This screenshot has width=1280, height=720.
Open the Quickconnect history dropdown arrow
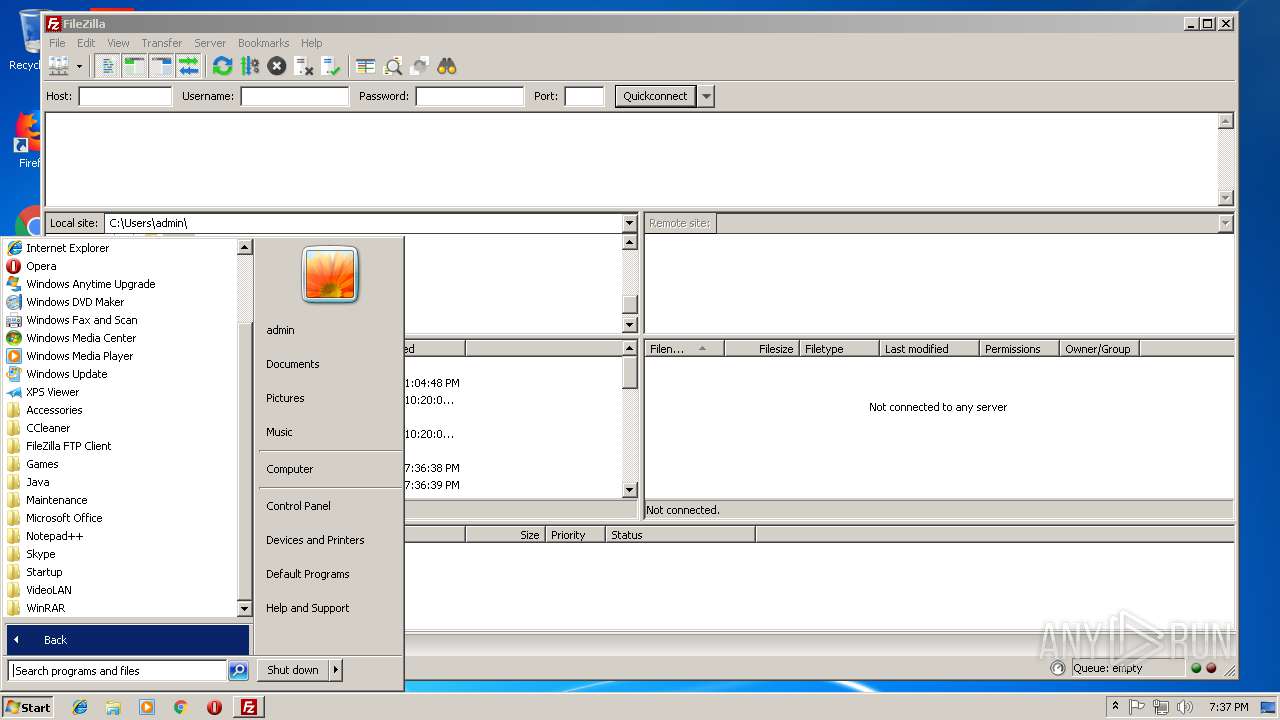[x=706, y=96]
